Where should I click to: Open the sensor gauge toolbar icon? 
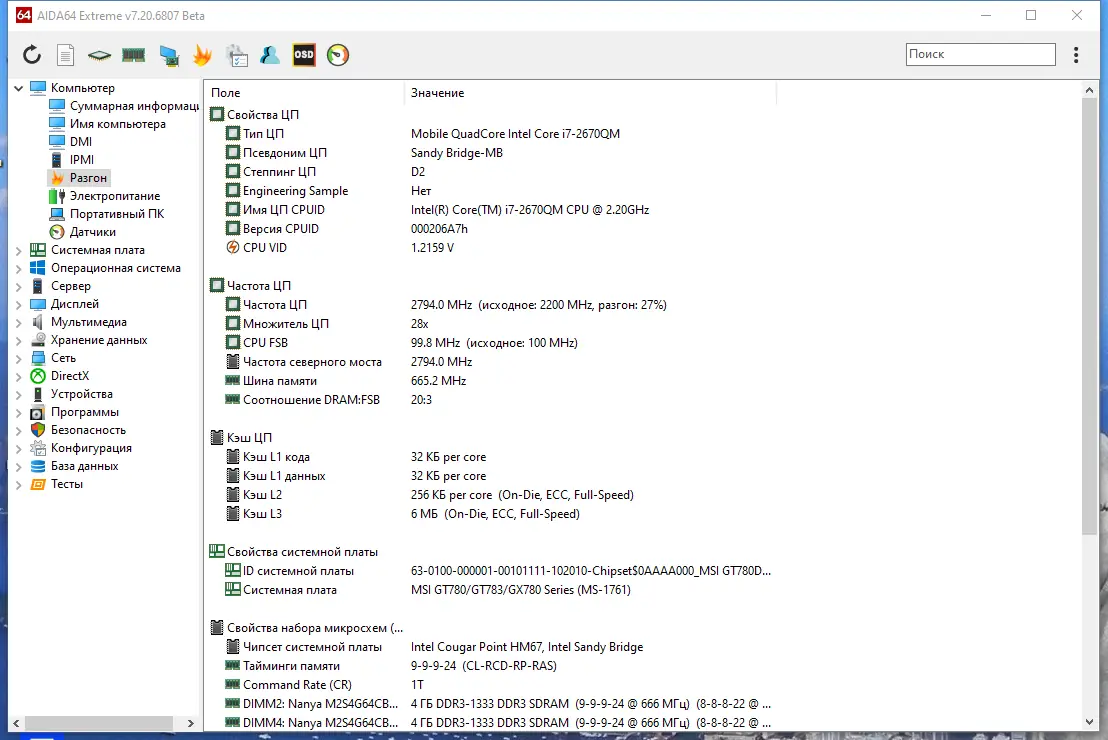[338, 54]
